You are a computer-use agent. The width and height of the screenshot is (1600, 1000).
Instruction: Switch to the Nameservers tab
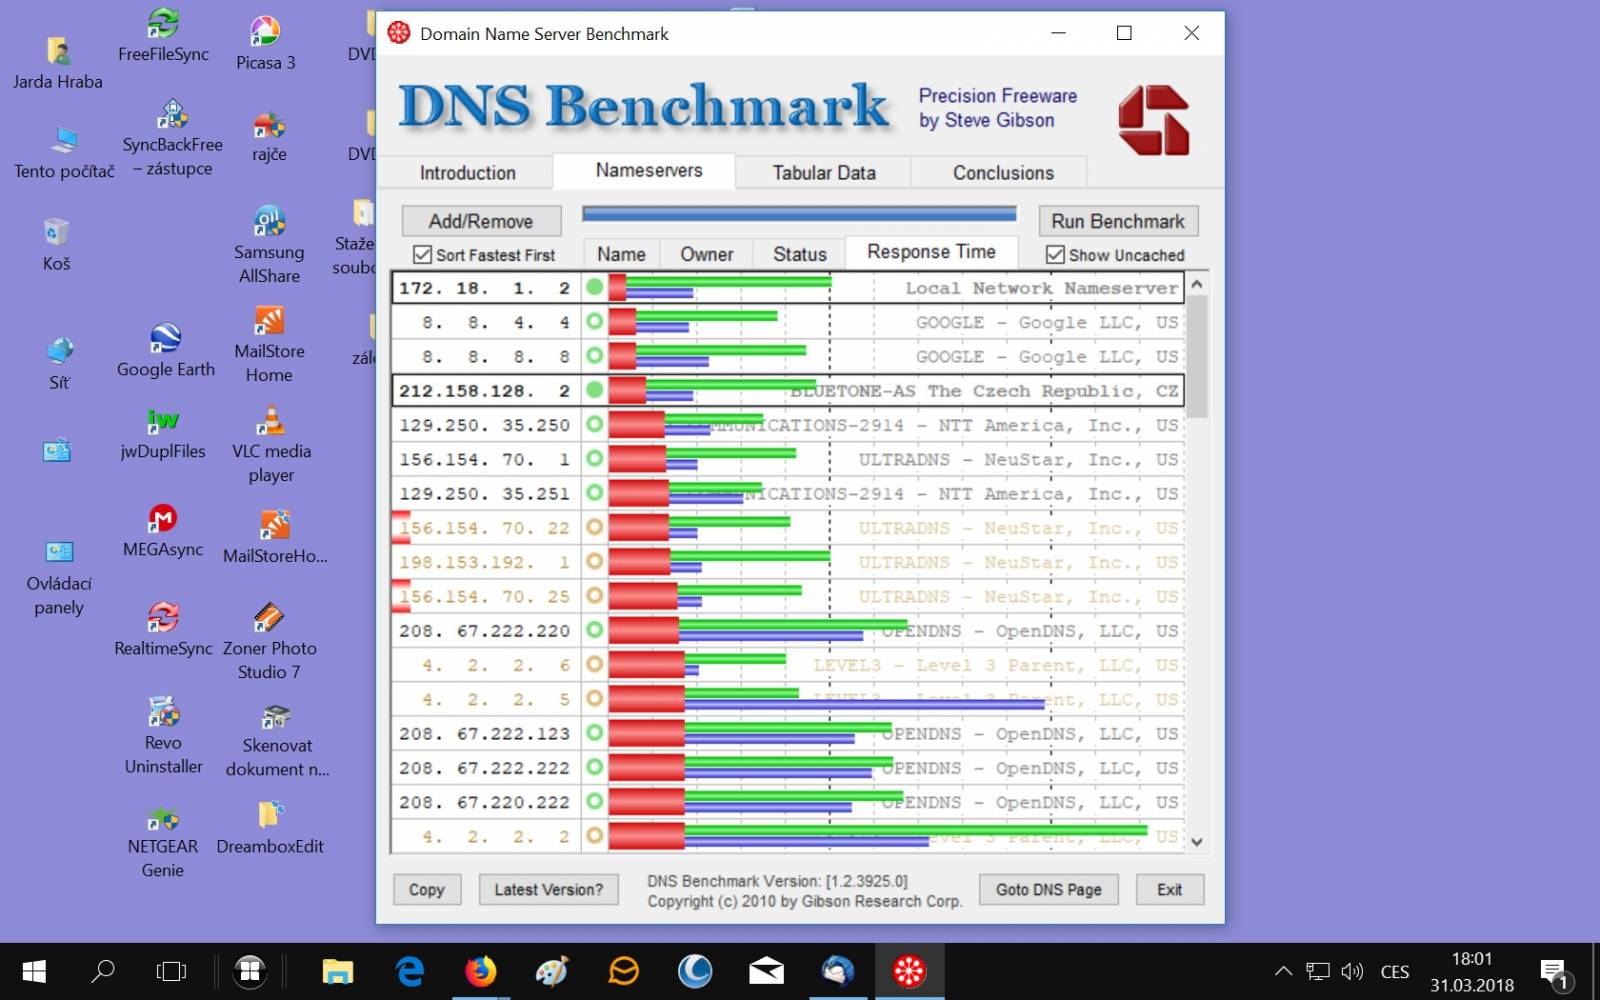point(649,171)
